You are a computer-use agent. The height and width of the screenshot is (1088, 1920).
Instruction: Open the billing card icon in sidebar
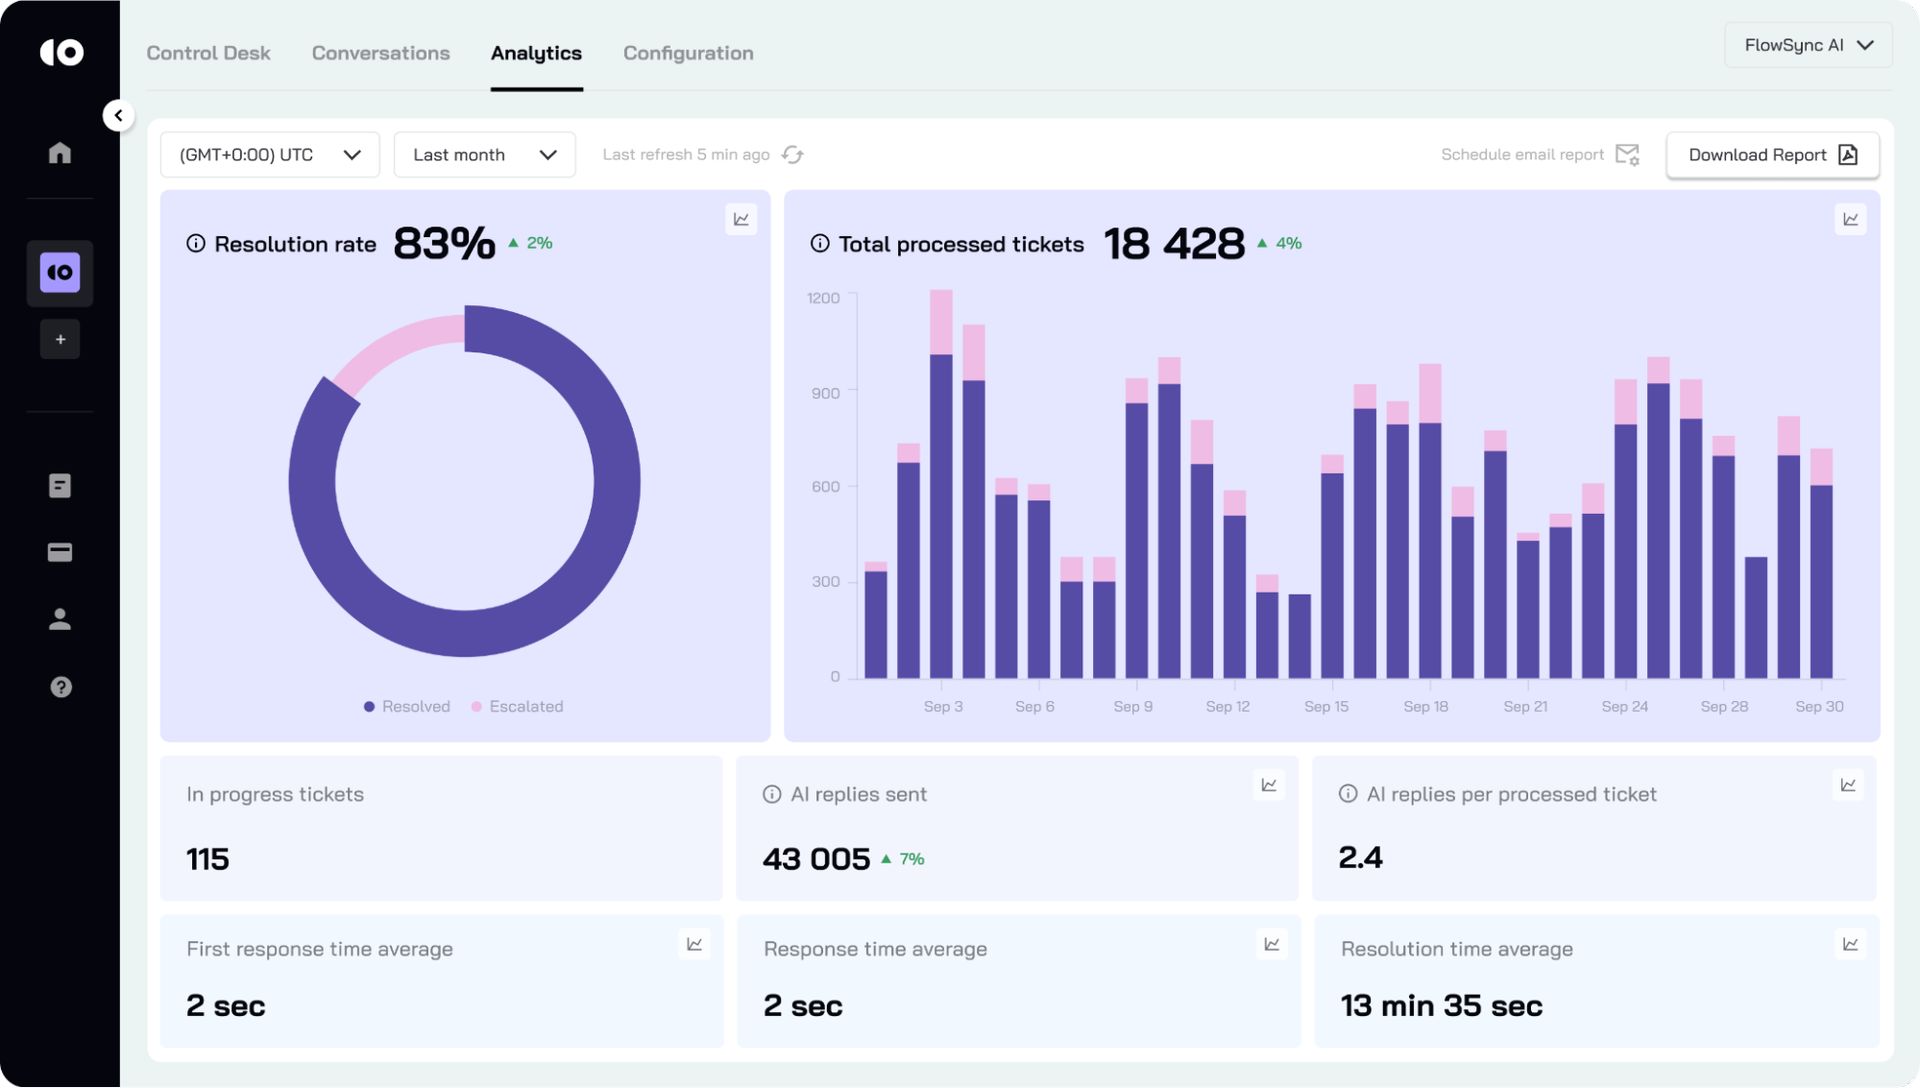60,552
